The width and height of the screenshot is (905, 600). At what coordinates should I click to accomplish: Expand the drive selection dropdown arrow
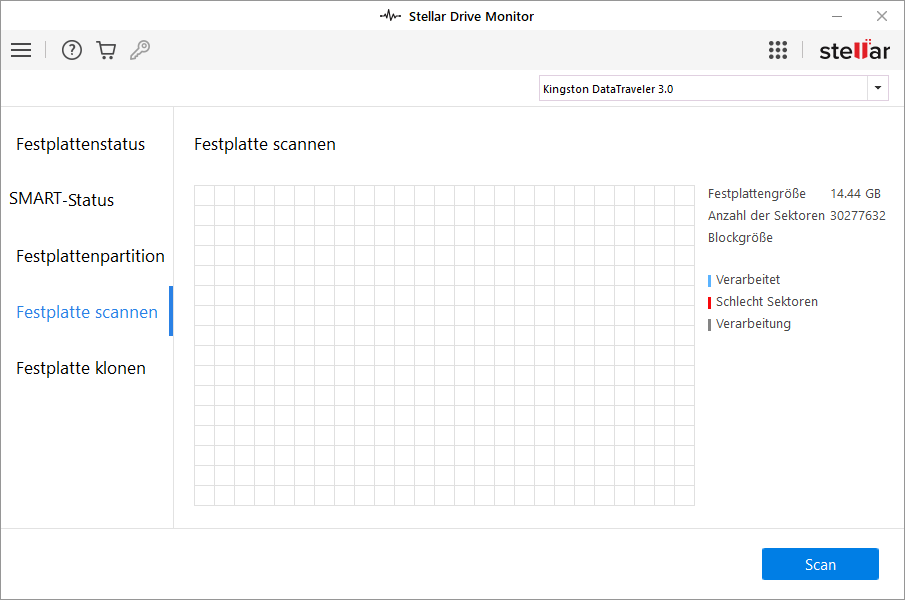(x=878, y=89)
